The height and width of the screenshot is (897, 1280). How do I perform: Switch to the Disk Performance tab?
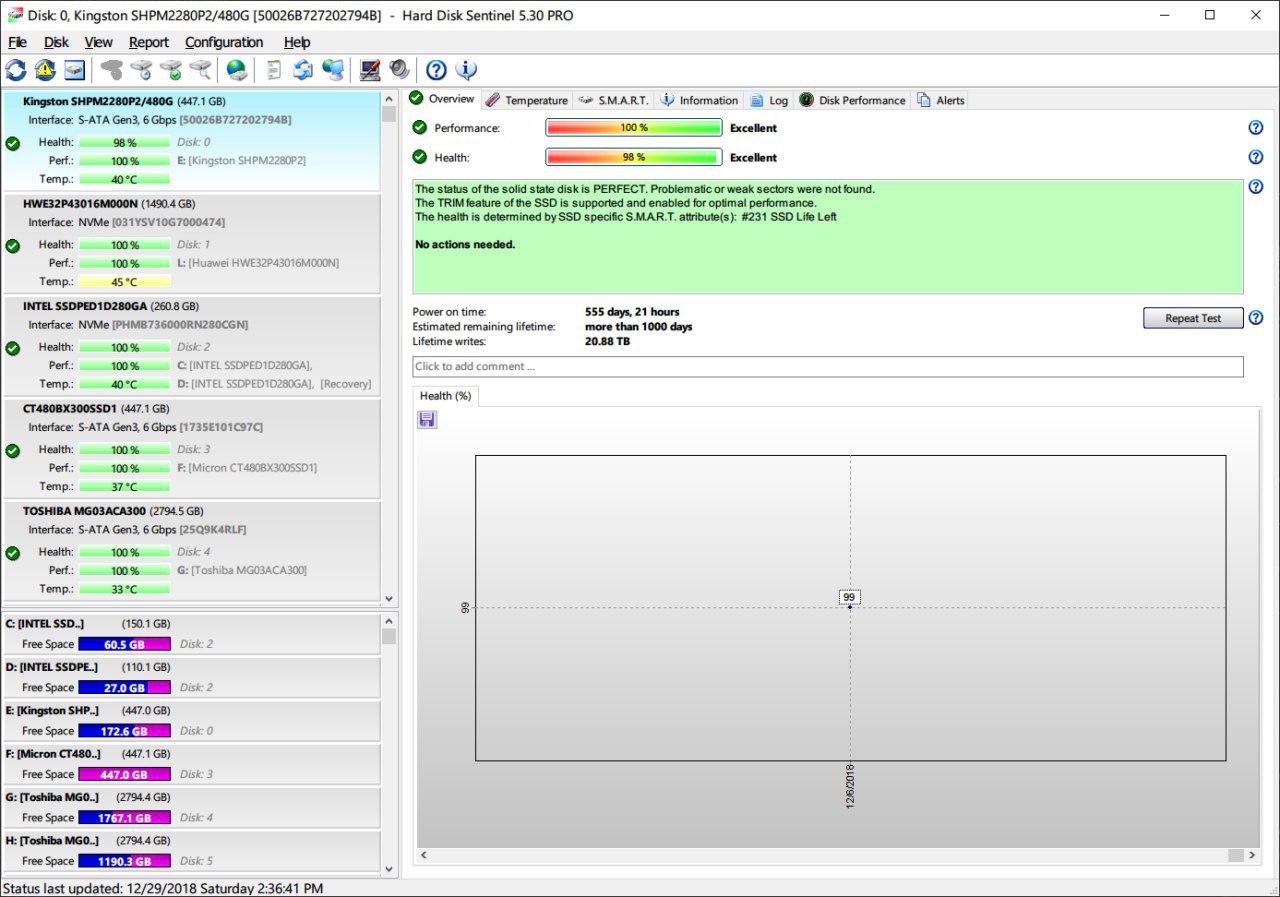[x=853, y=100]
